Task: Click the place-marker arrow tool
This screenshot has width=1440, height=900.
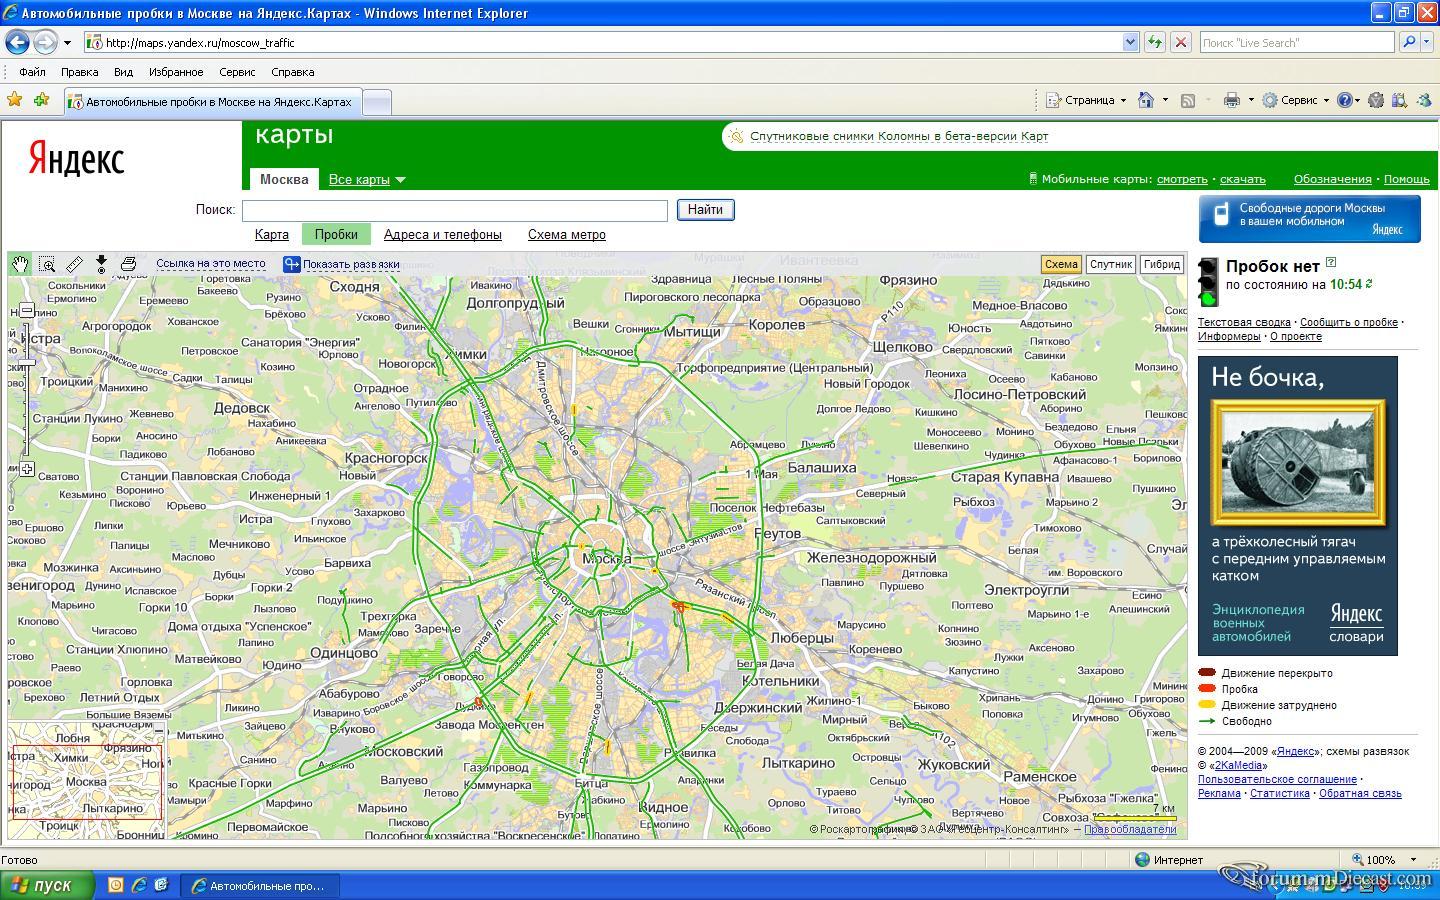Action: pyautogui.click(x=101, y=264)
